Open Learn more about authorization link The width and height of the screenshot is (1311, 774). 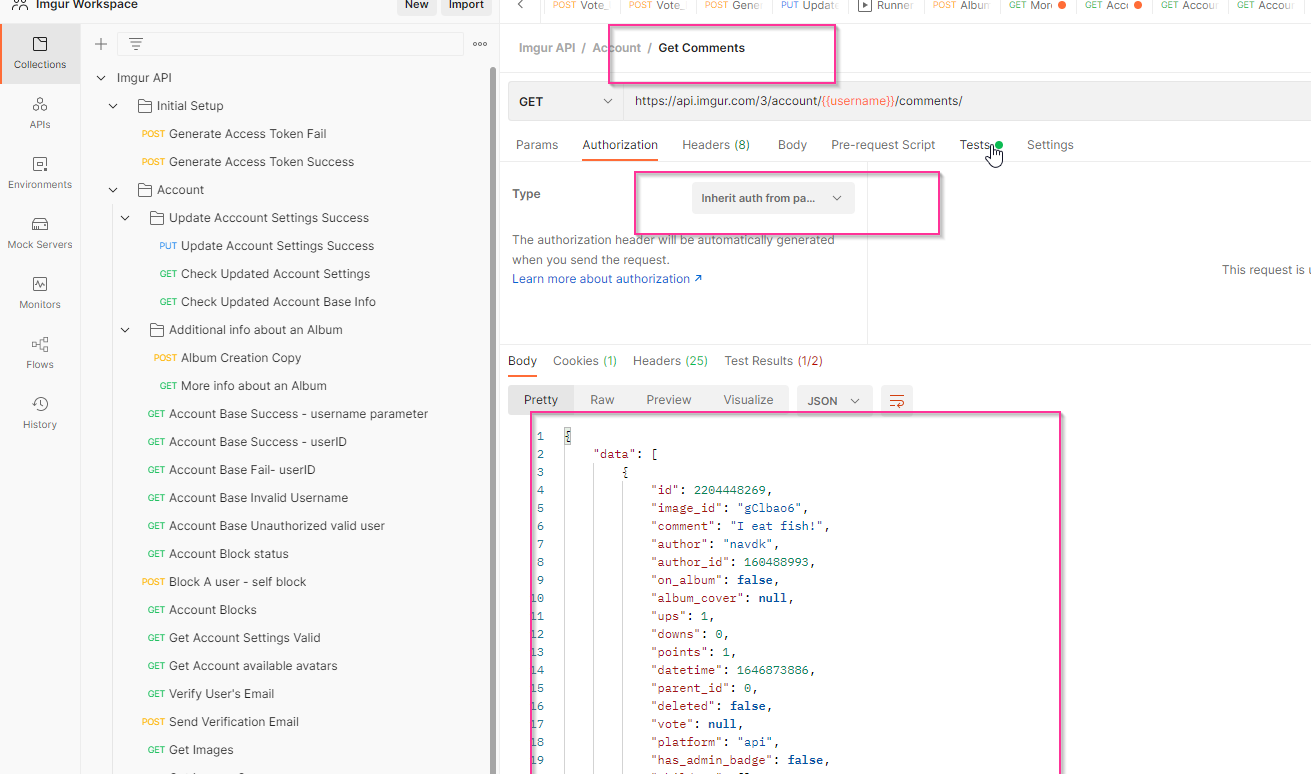607,279
